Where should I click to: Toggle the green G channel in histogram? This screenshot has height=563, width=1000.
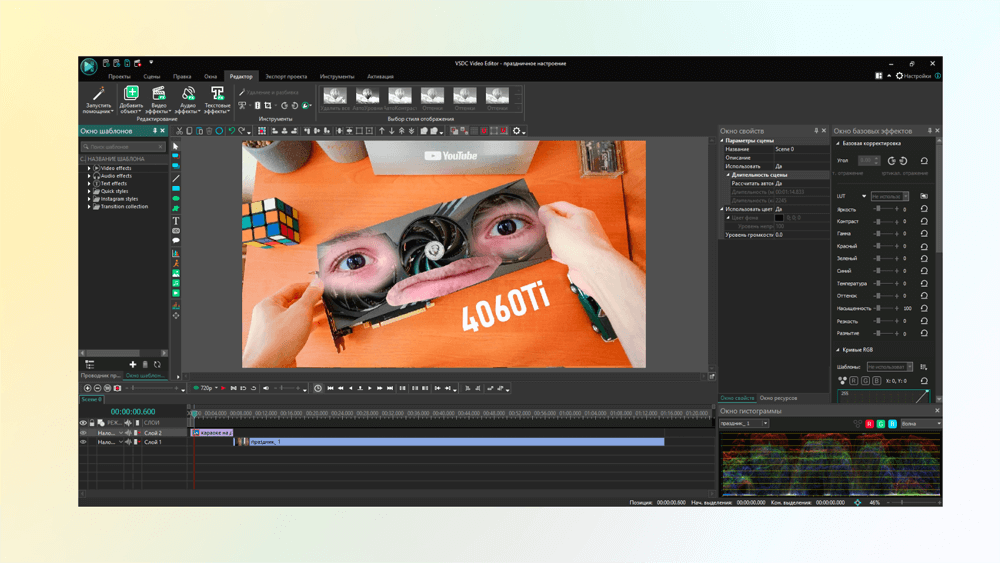point(881,424)
